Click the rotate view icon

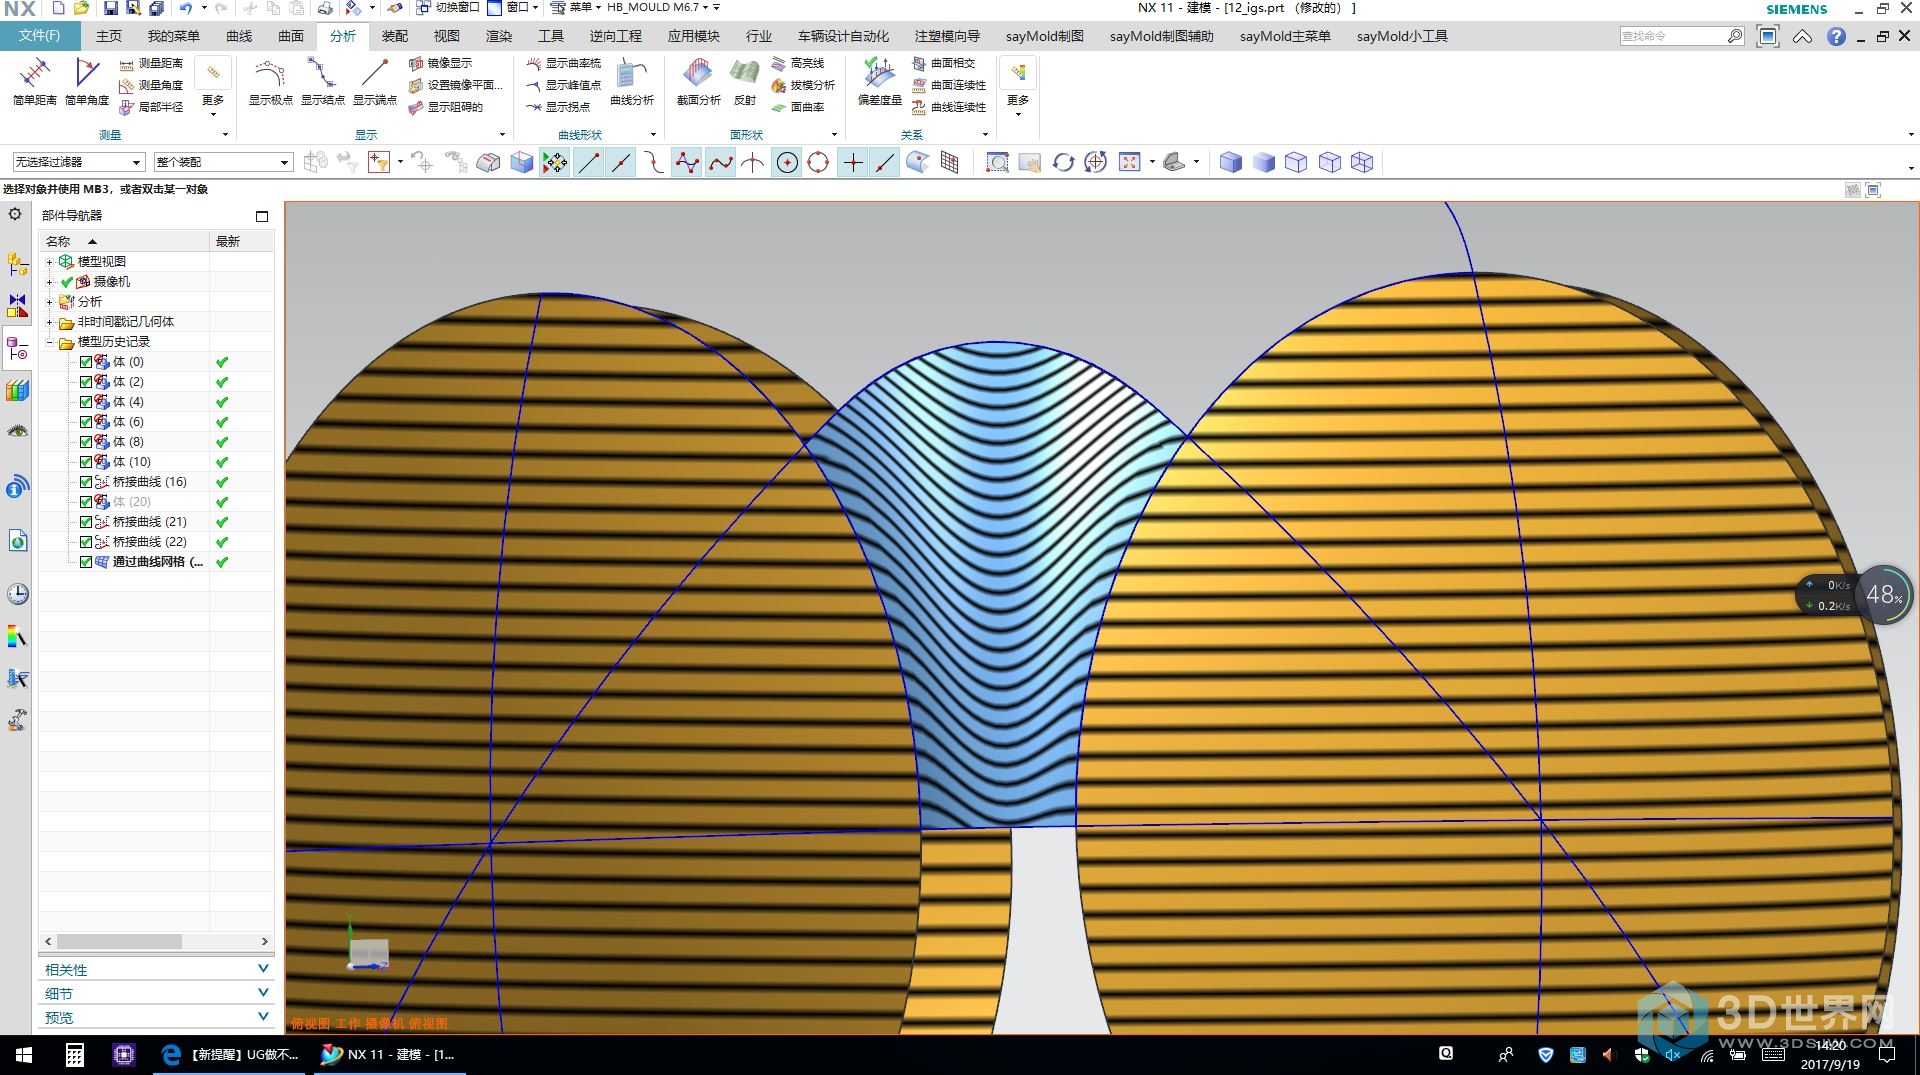click(x=1063, y=162)
